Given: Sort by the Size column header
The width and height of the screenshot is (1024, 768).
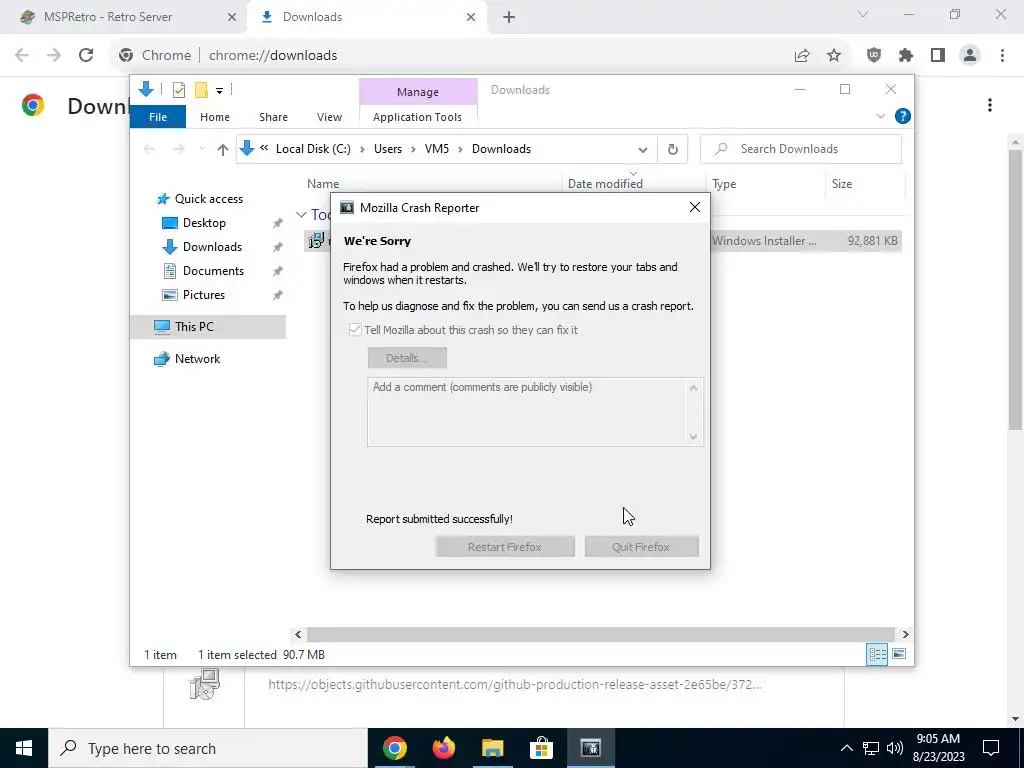Looking at the screenshot, I should tap(842, 184).
